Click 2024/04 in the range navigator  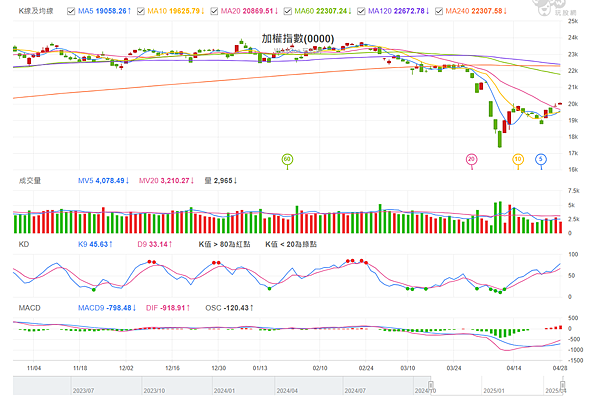click(x=287, y=391)
